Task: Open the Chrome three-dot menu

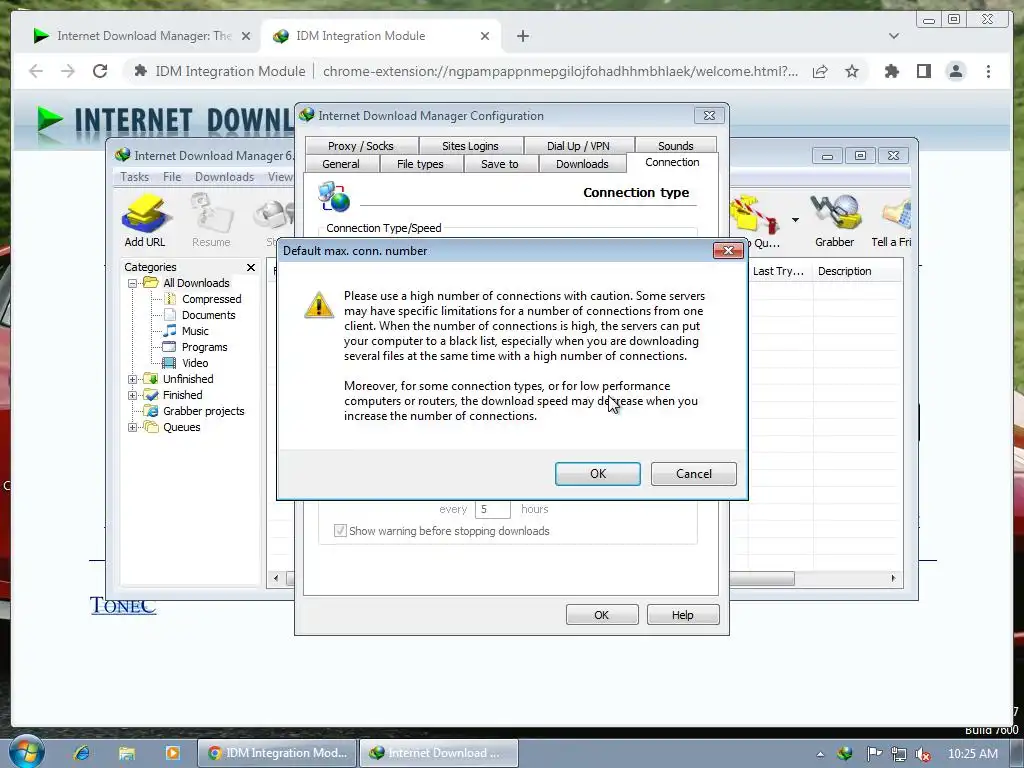Action: 988,71
